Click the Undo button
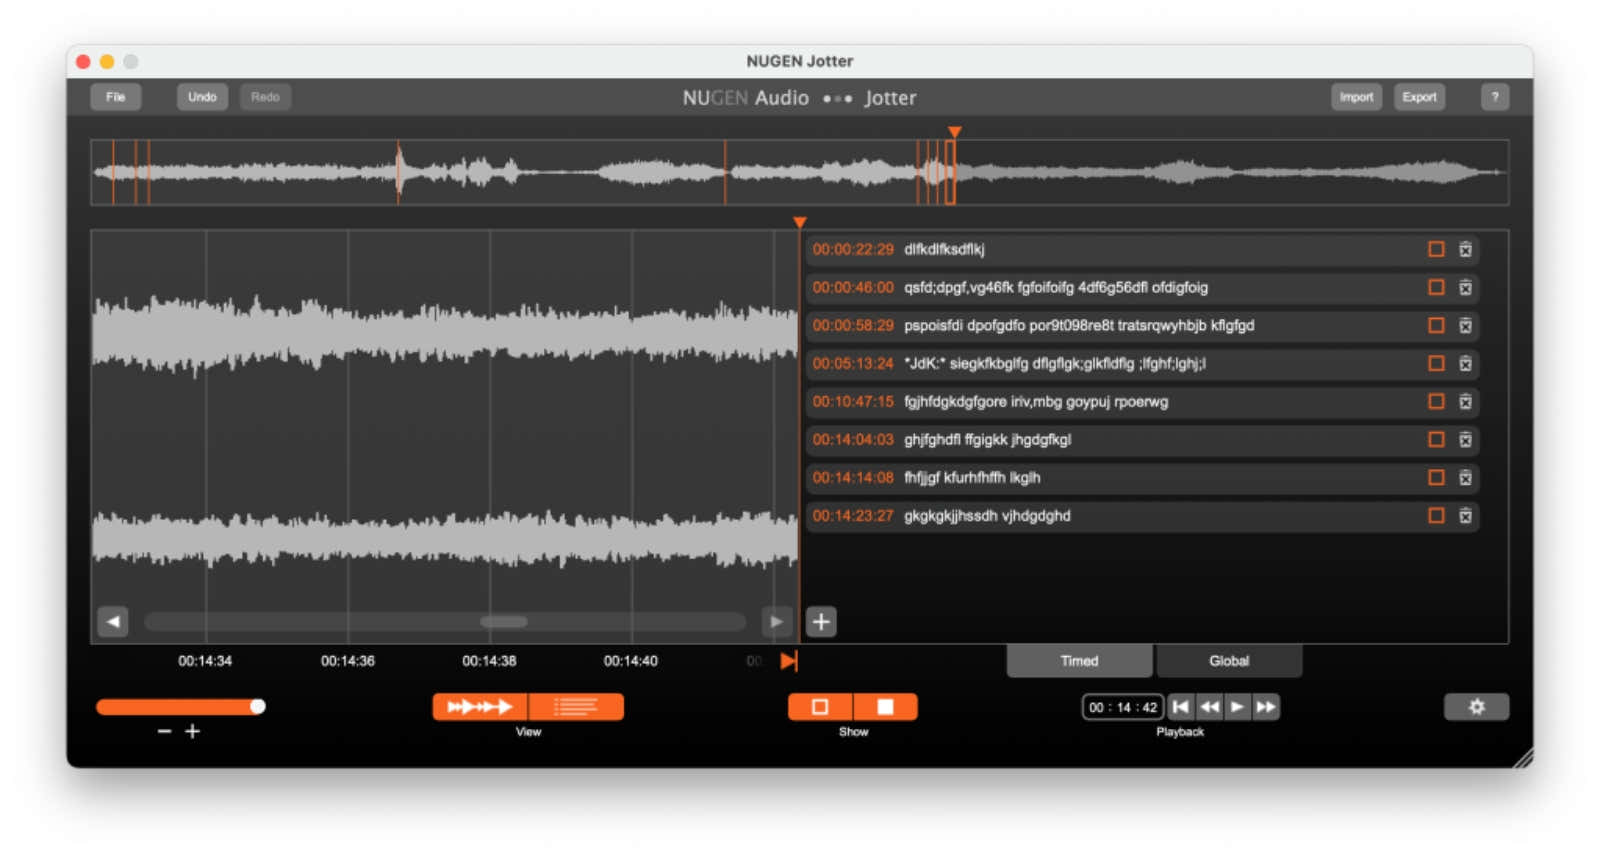 pyautogui.click(x=202, y=97)
